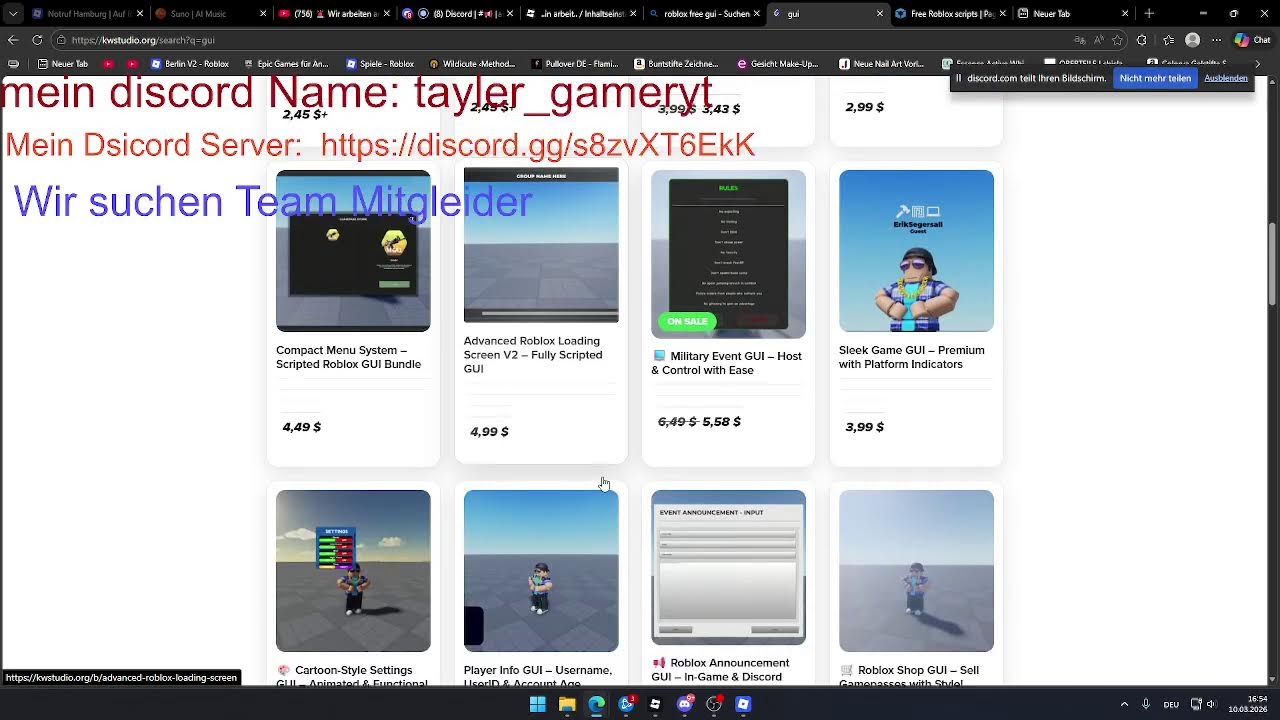
Task: Open the blue Roblox icon in taskbar
Action: tap(743, 704)
